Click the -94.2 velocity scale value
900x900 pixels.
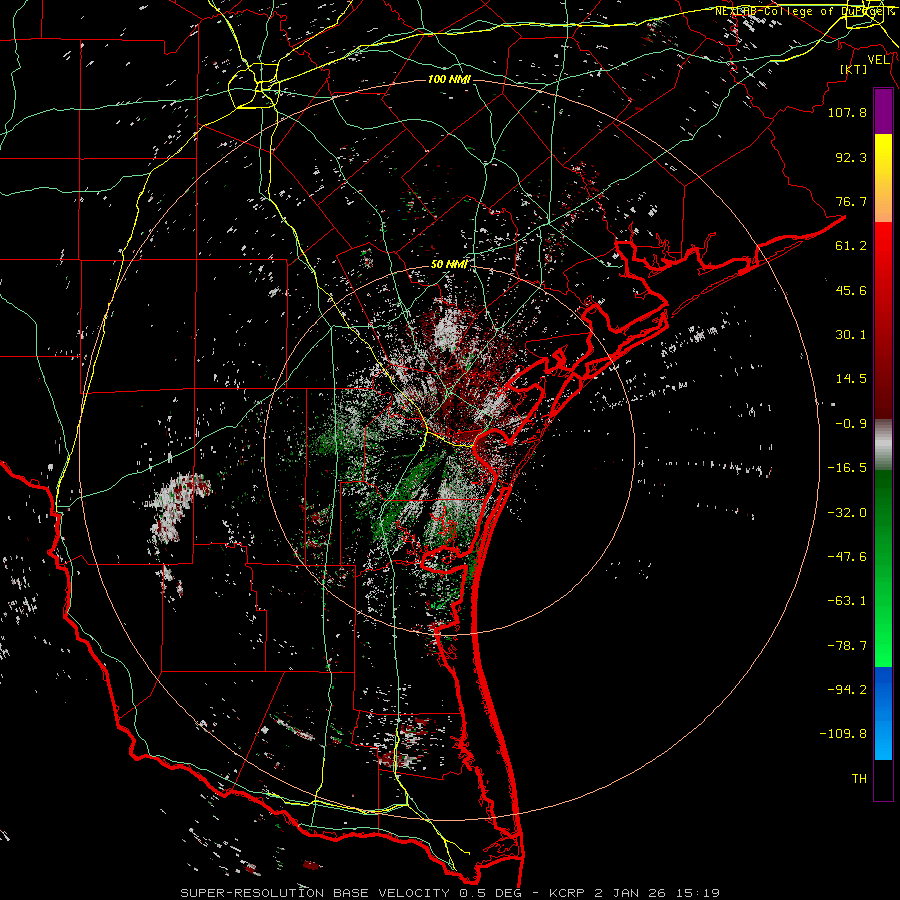pos(847,690)
